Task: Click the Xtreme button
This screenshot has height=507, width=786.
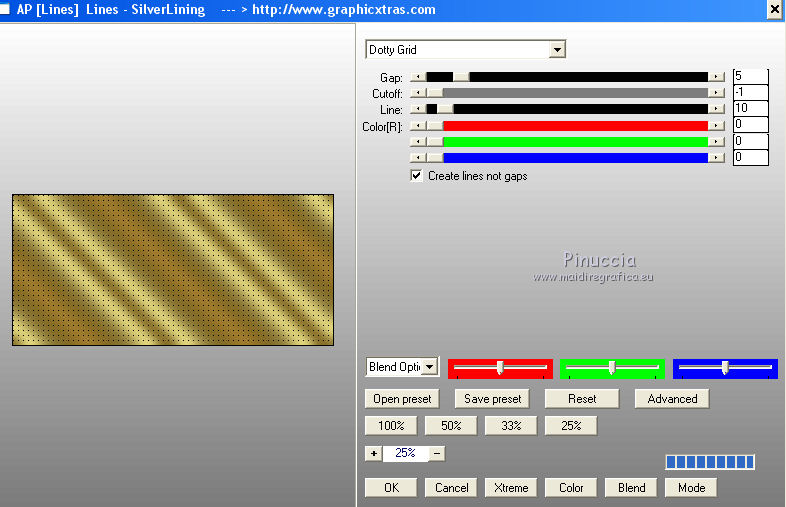Action: (511, 487)
